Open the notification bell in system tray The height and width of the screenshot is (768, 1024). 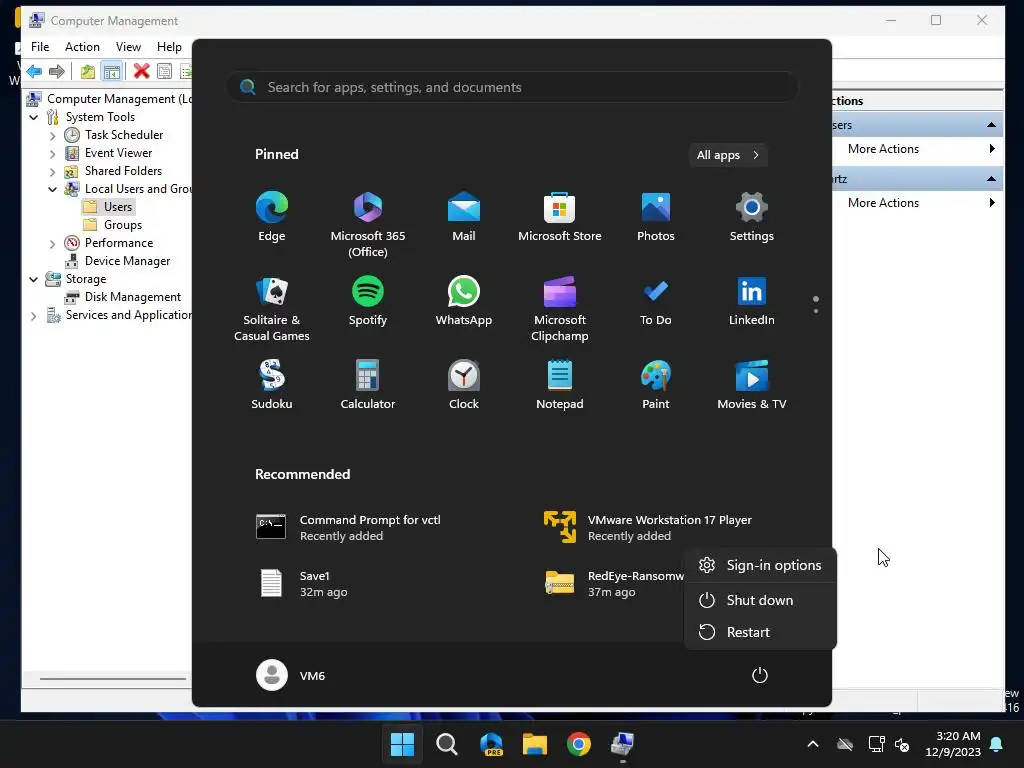(x=997, y=744)
